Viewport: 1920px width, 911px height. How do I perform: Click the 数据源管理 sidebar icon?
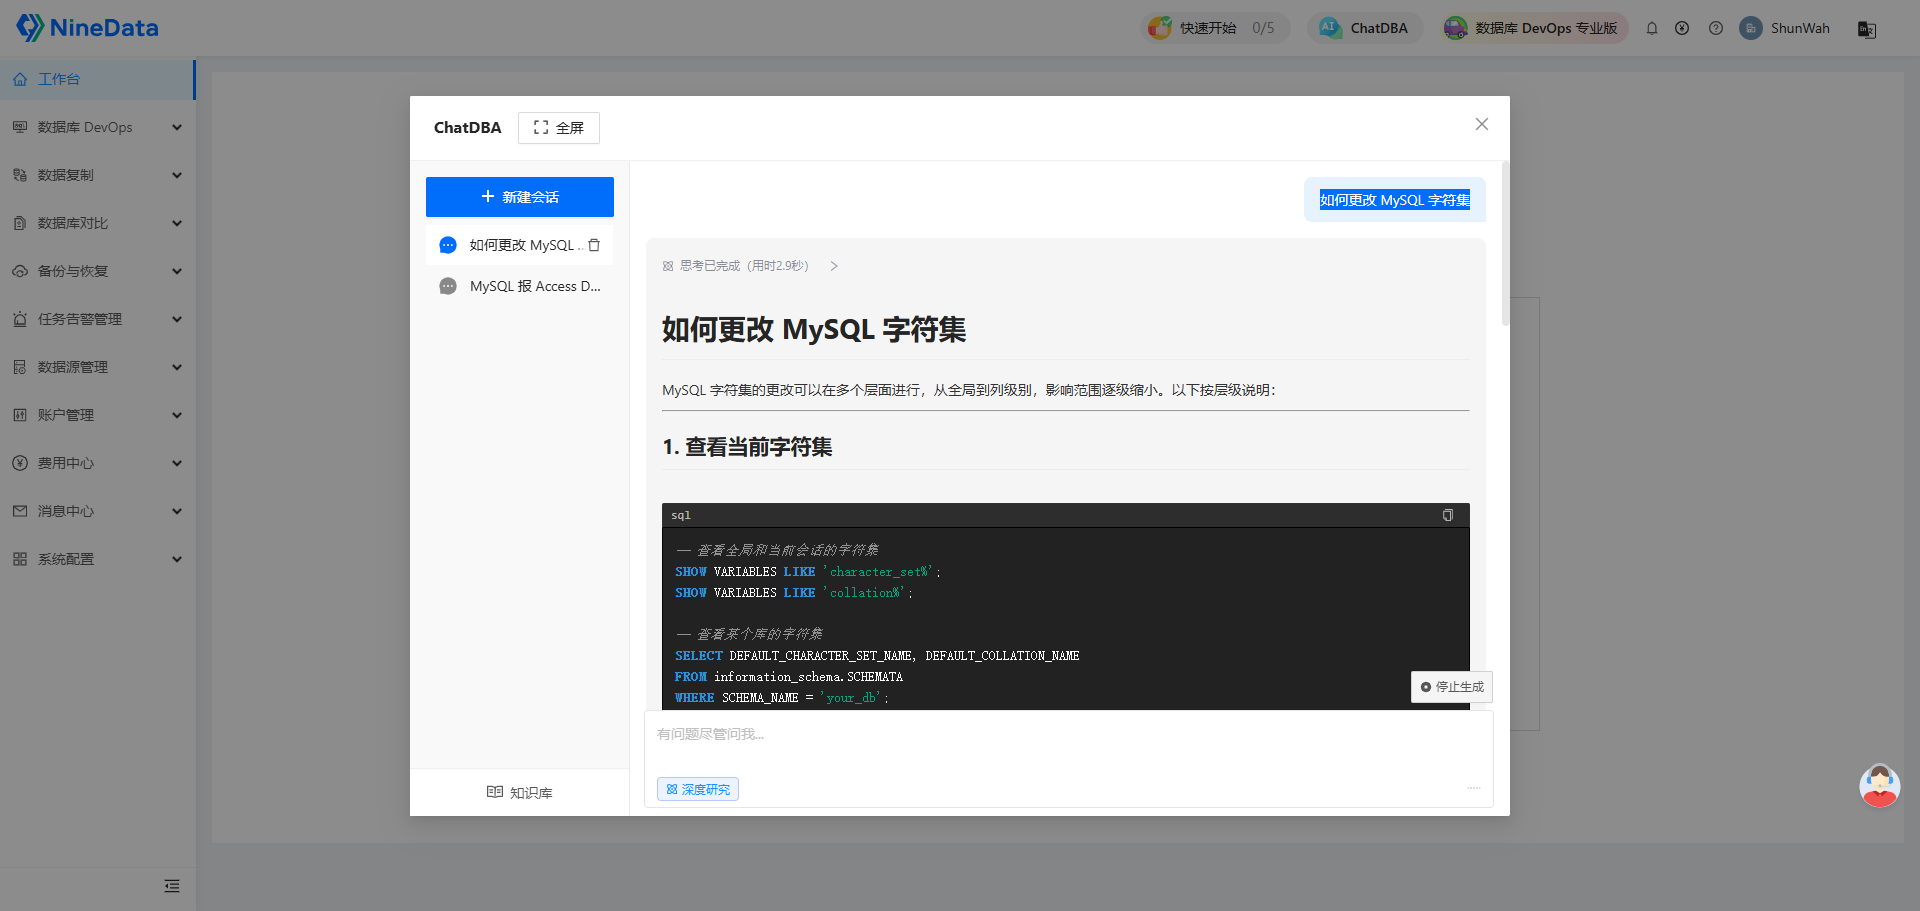point(20,367)
